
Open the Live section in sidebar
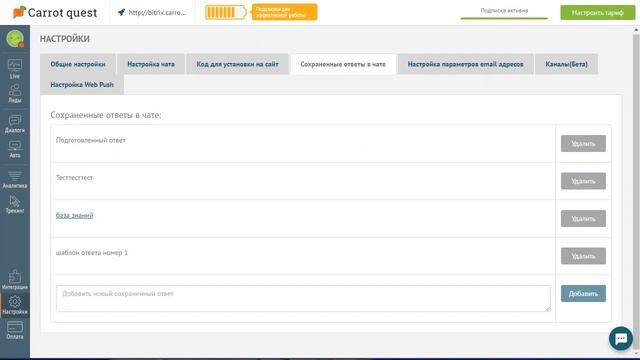point(15,69)
